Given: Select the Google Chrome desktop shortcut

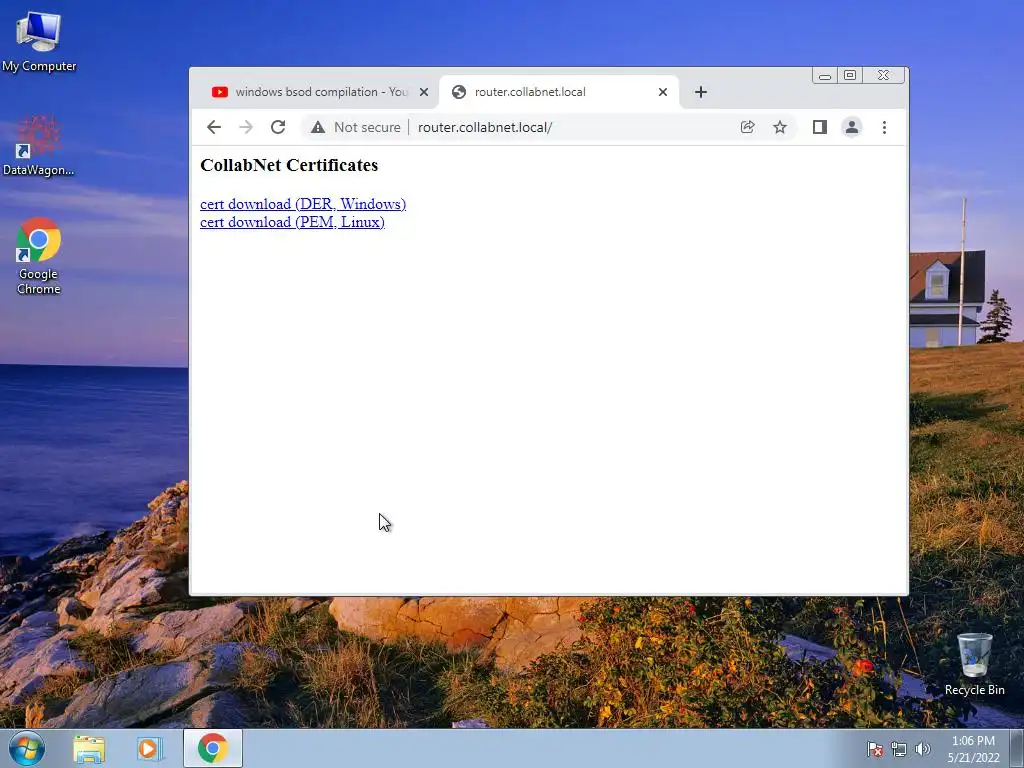Looking at the screenshot, I should pos(39,257).
